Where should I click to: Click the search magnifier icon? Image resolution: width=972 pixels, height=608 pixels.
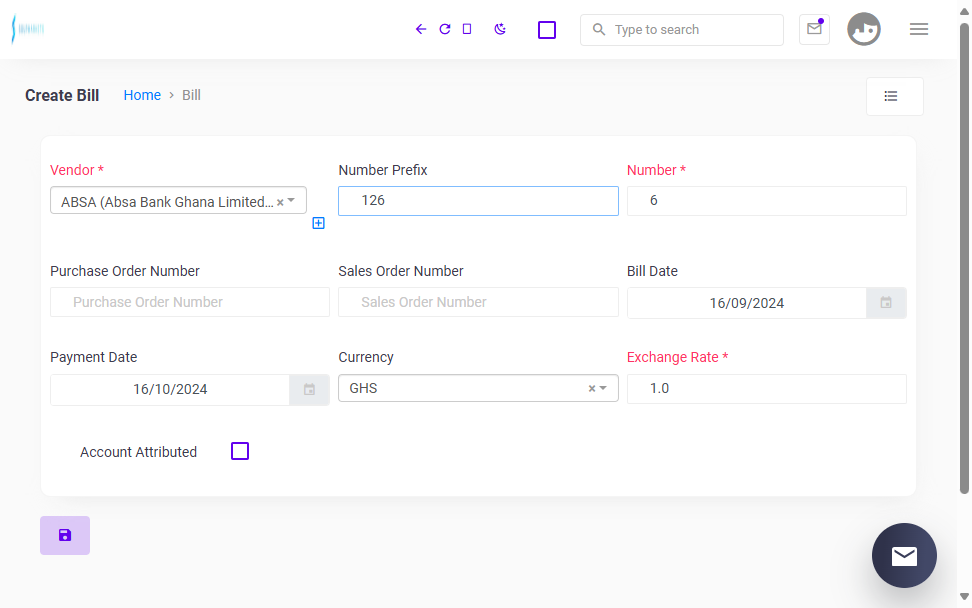pos(599,30)
